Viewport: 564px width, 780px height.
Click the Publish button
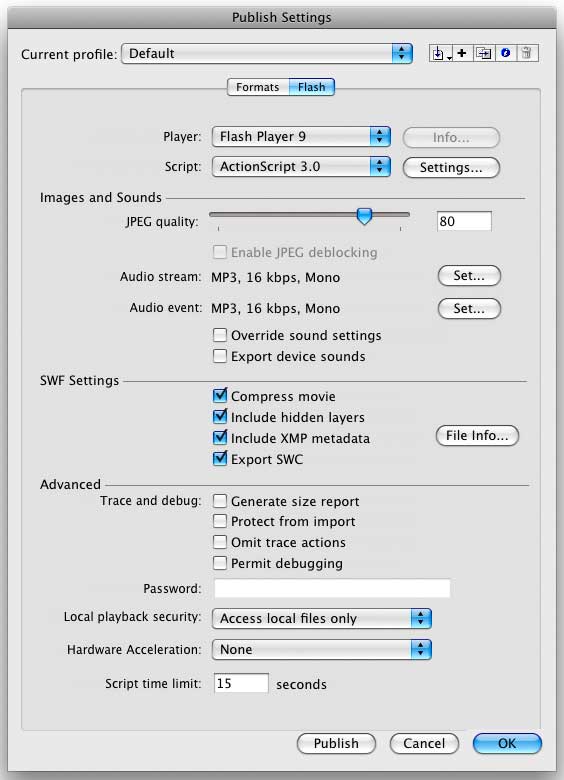click(x=336, y=743)
